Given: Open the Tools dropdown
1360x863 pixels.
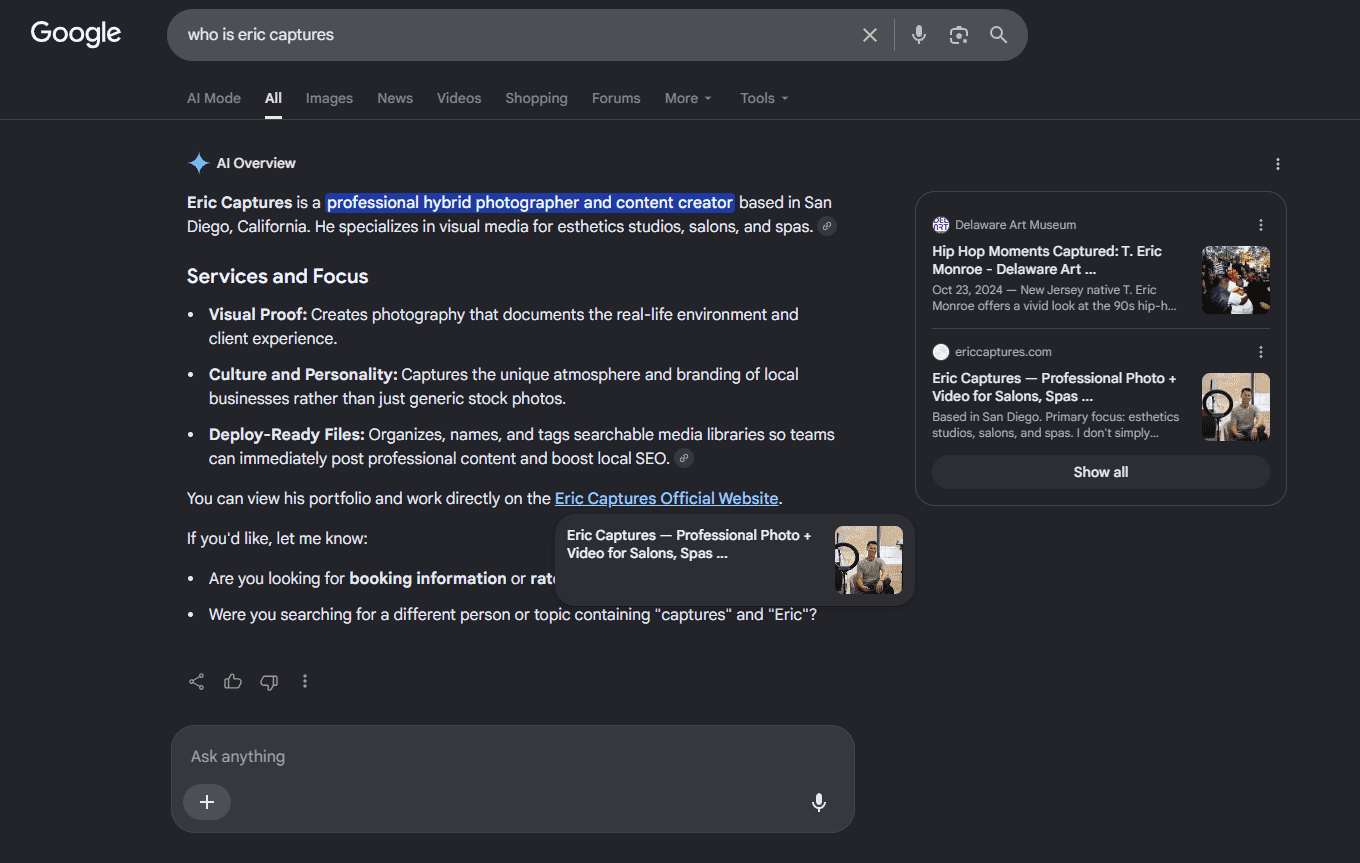Looking at the screenshot, I should click(764, 98).
